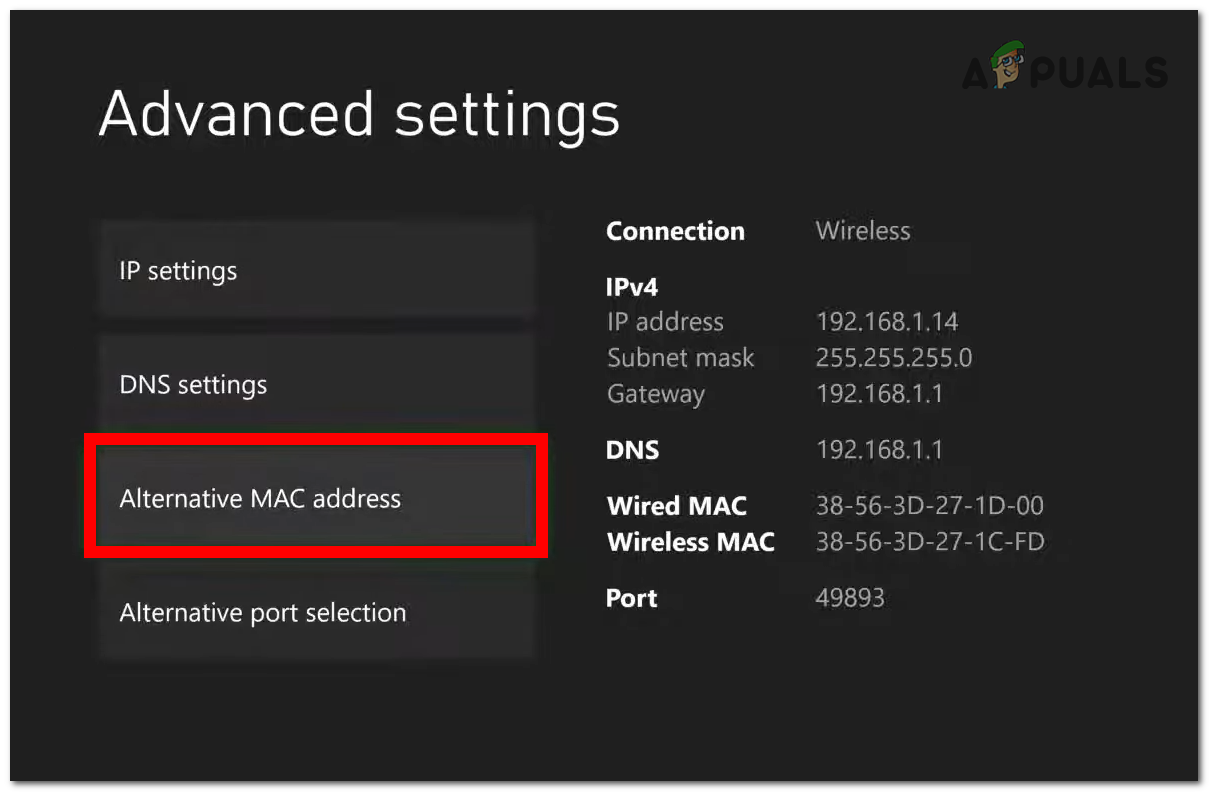This screenshot has height=792, width=1209.
Task: Click the Wired MAC label
Action: pyautogui.click(x=677, y=506)
